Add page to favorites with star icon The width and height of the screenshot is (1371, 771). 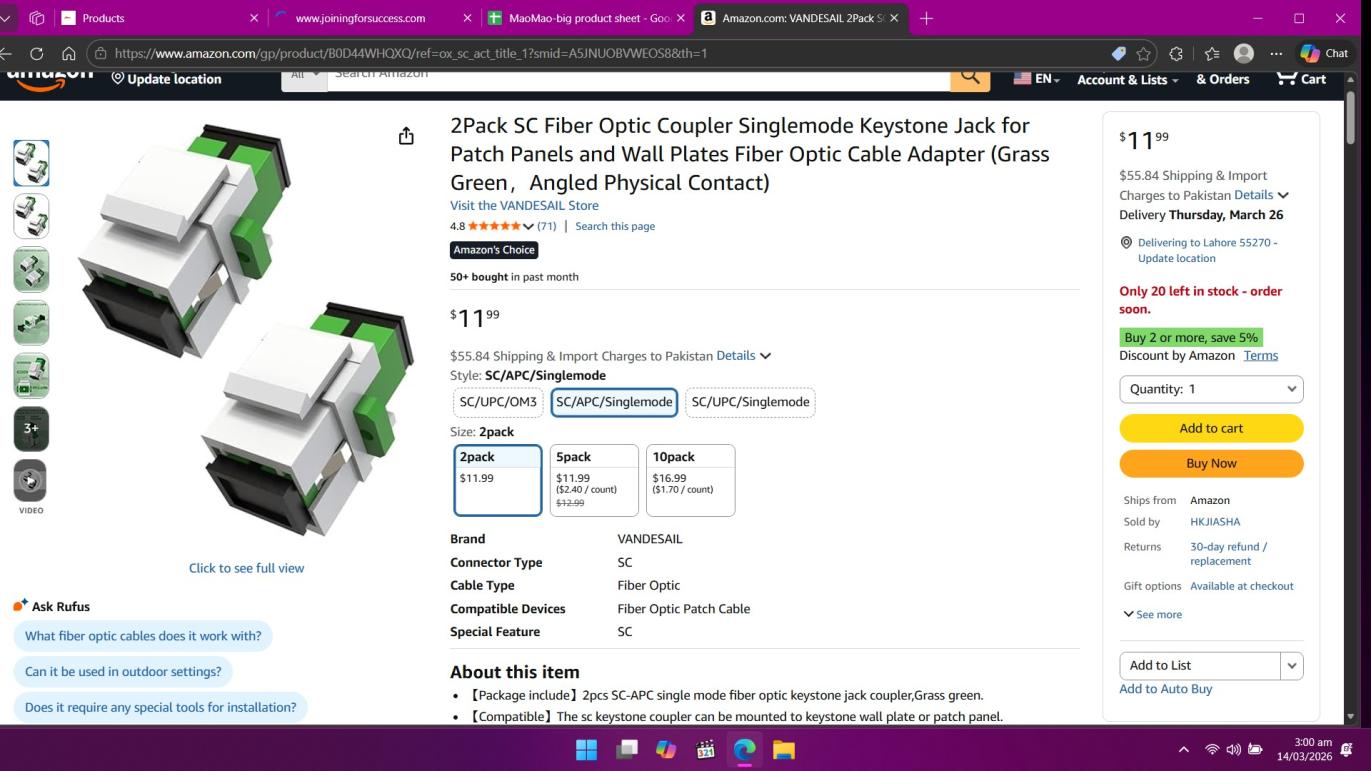pyautogui.click(x=1144, y=53)
